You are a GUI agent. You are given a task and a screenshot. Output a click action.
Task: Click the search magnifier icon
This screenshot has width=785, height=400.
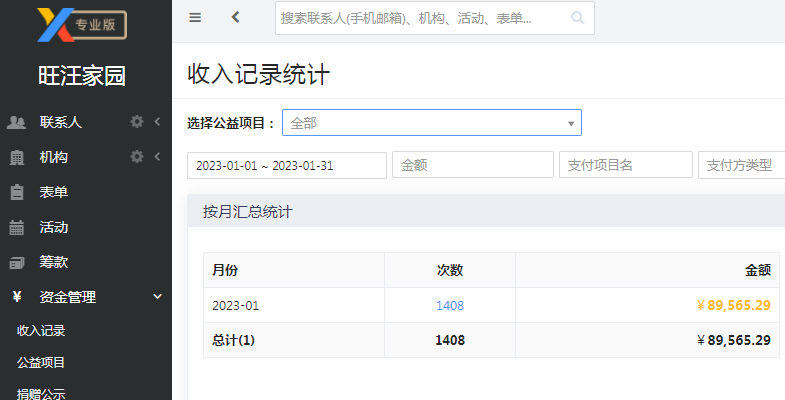click(577, 18)
